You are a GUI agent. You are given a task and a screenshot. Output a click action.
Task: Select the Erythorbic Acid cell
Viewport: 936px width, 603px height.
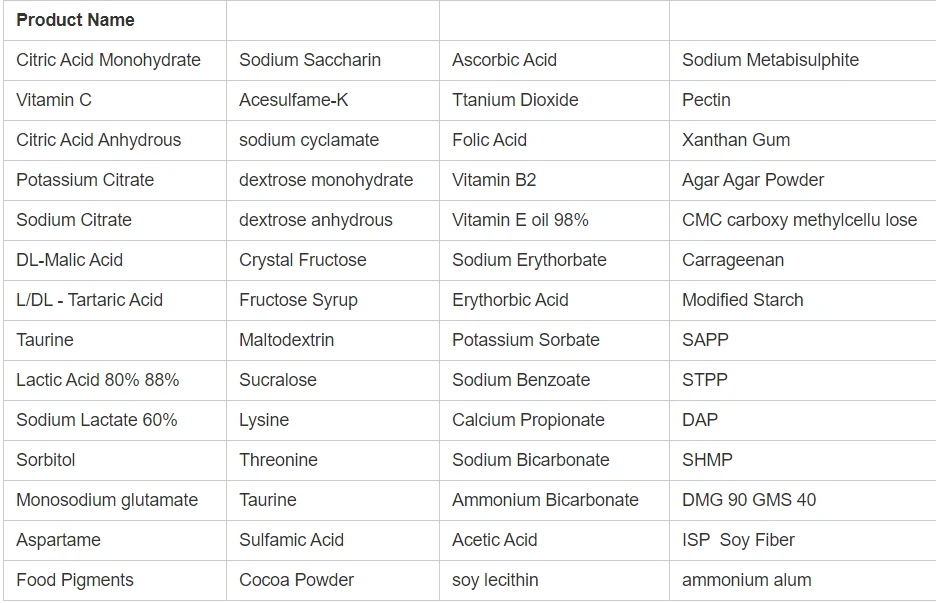click(510, 300)
